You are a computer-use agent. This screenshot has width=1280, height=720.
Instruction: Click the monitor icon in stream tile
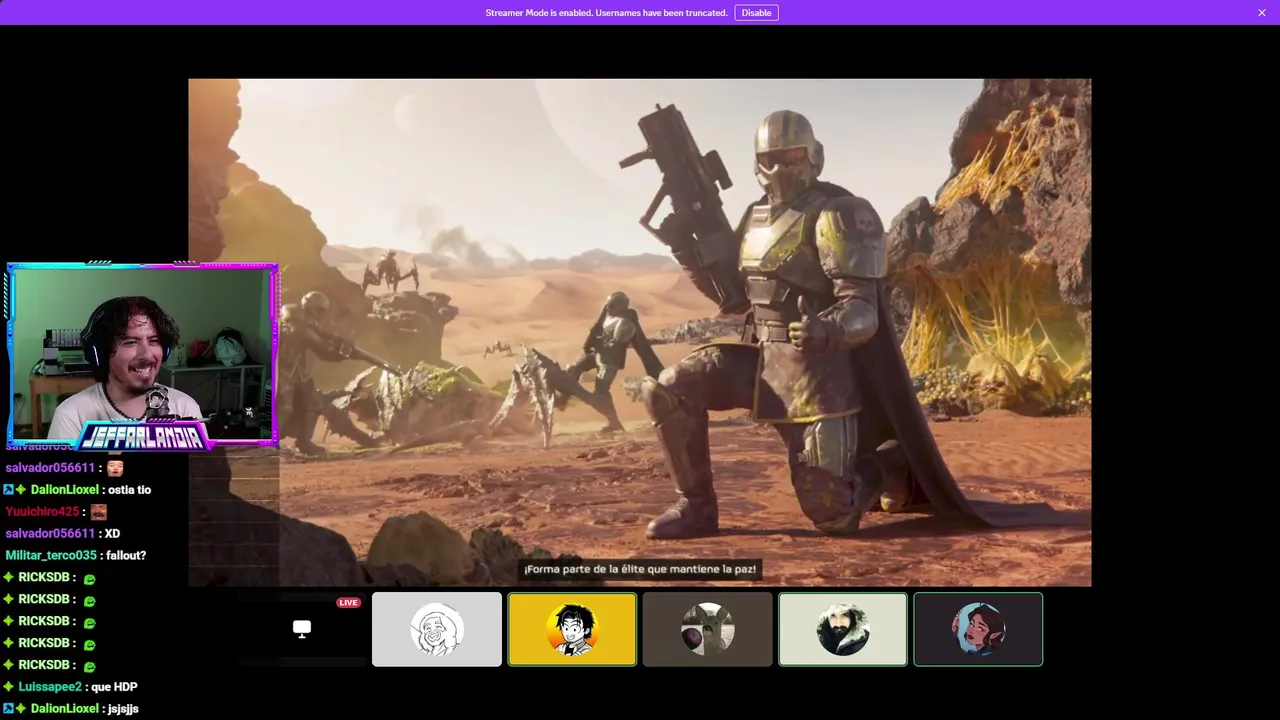(x=302, y=628)
